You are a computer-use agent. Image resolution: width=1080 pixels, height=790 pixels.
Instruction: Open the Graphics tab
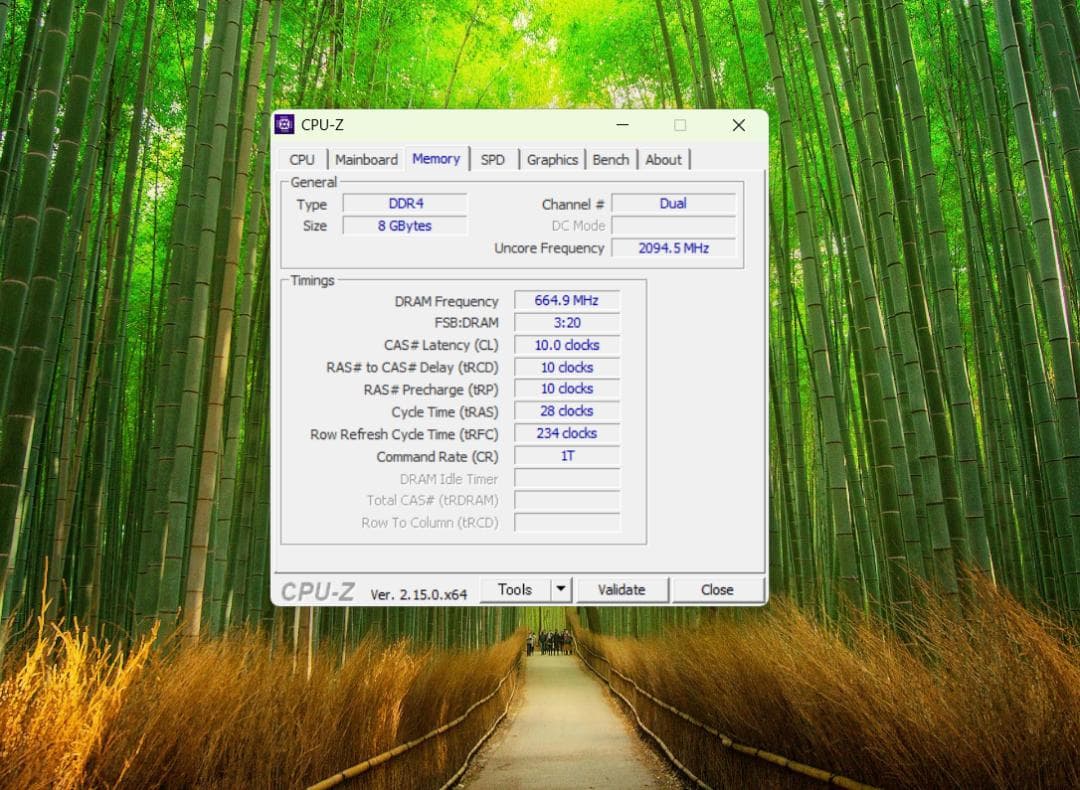[552, 159]
